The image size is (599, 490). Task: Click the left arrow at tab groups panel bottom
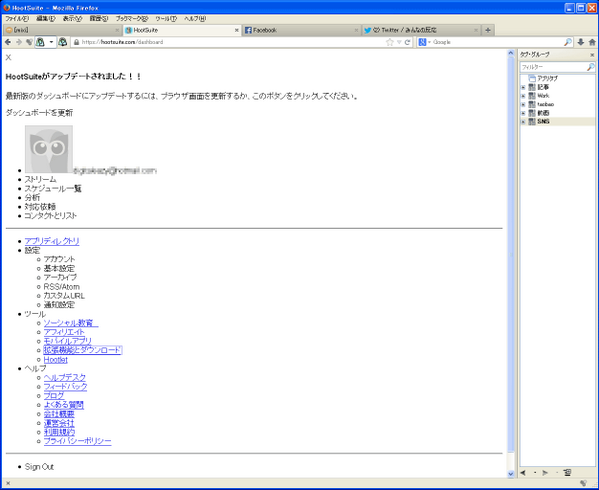(523, 473)
